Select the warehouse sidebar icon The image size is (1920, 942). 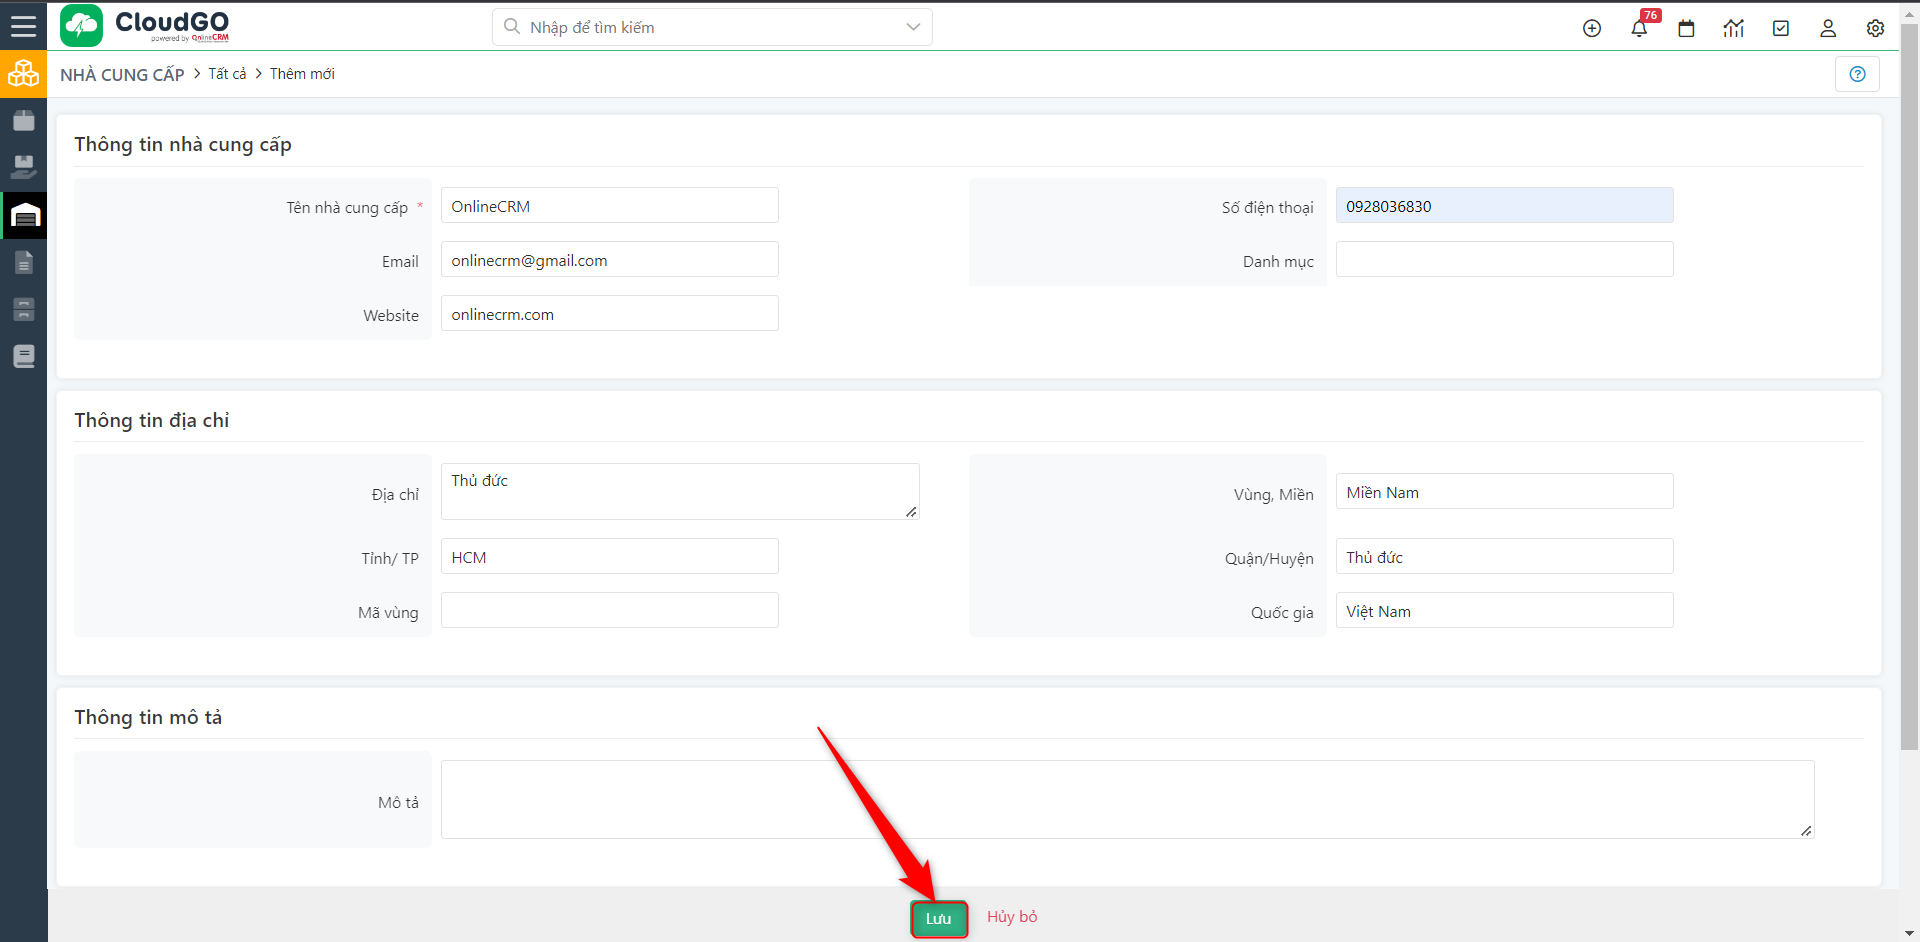click(x=24, y=215)
